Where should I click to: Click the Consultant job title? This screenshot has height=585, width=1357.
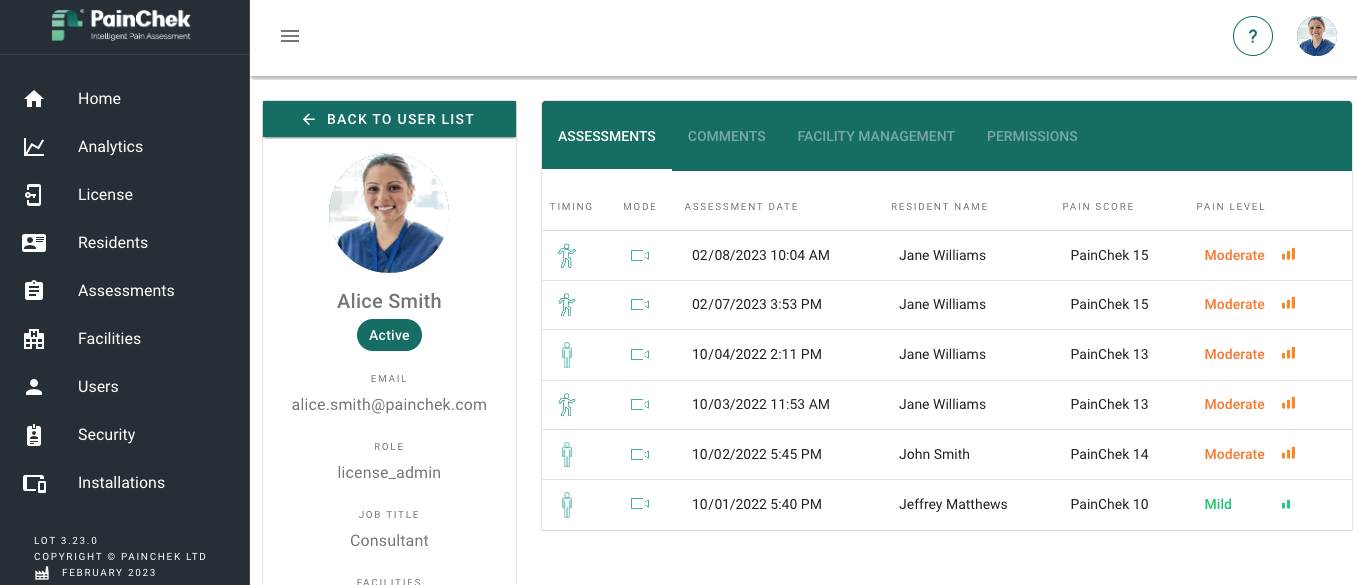(x=389, y=541)
